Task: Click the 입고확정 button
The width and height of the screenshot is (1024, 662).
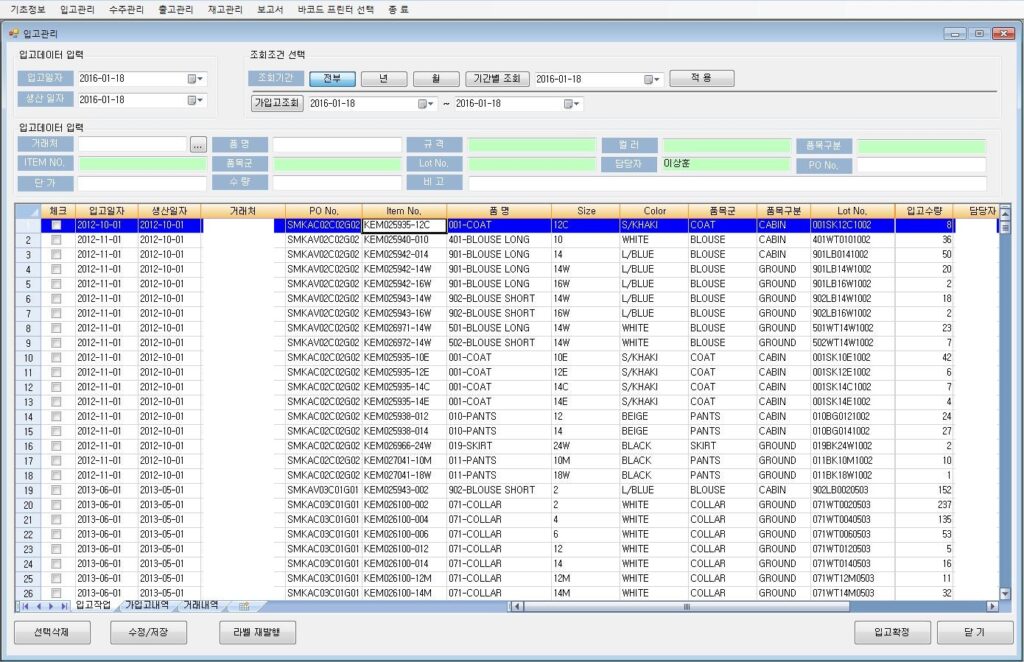Action: (x=892, y=633)
